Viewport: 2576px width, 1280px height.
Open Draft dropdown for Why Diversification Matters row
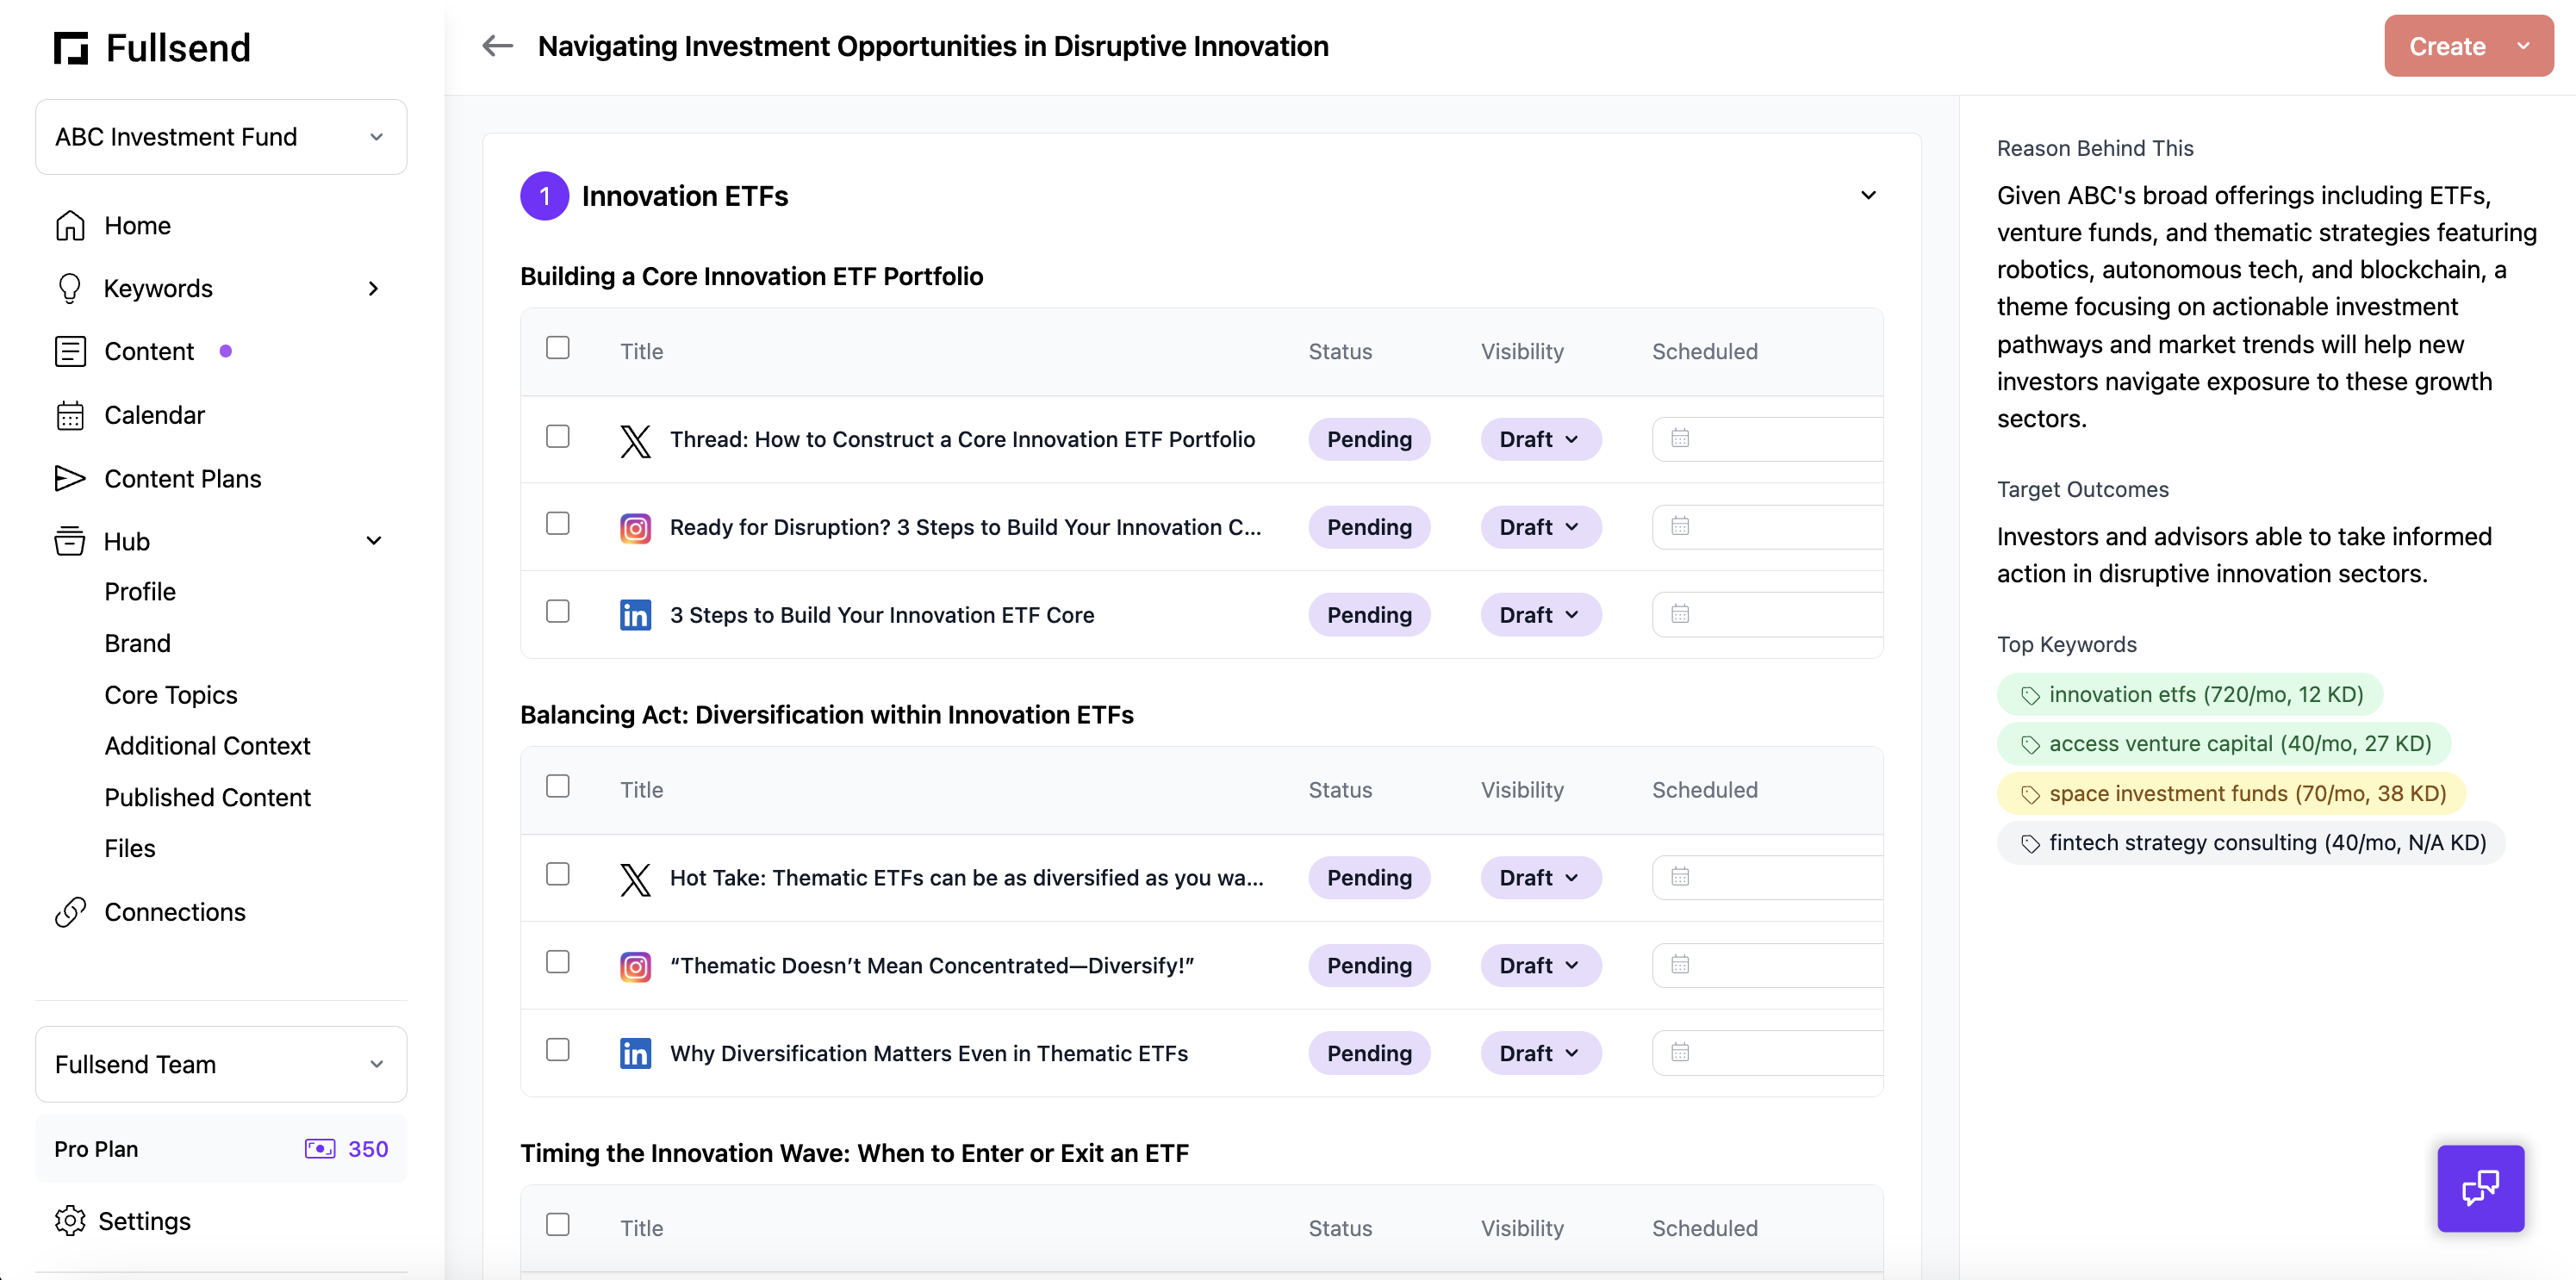click(x=1540, y=1054)
